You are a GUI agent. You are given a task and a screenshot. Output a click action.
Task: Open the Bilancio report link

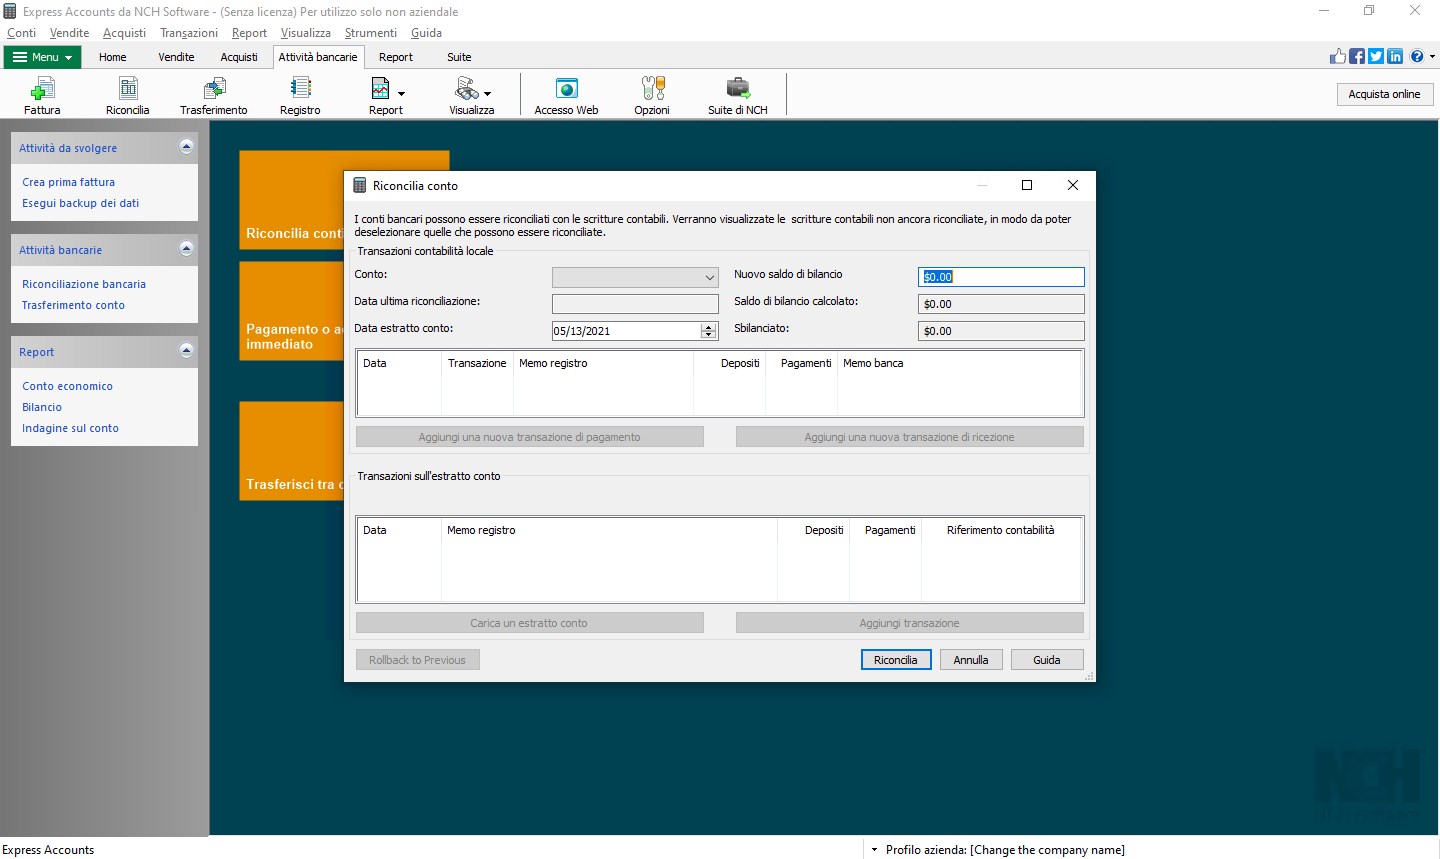42,407
